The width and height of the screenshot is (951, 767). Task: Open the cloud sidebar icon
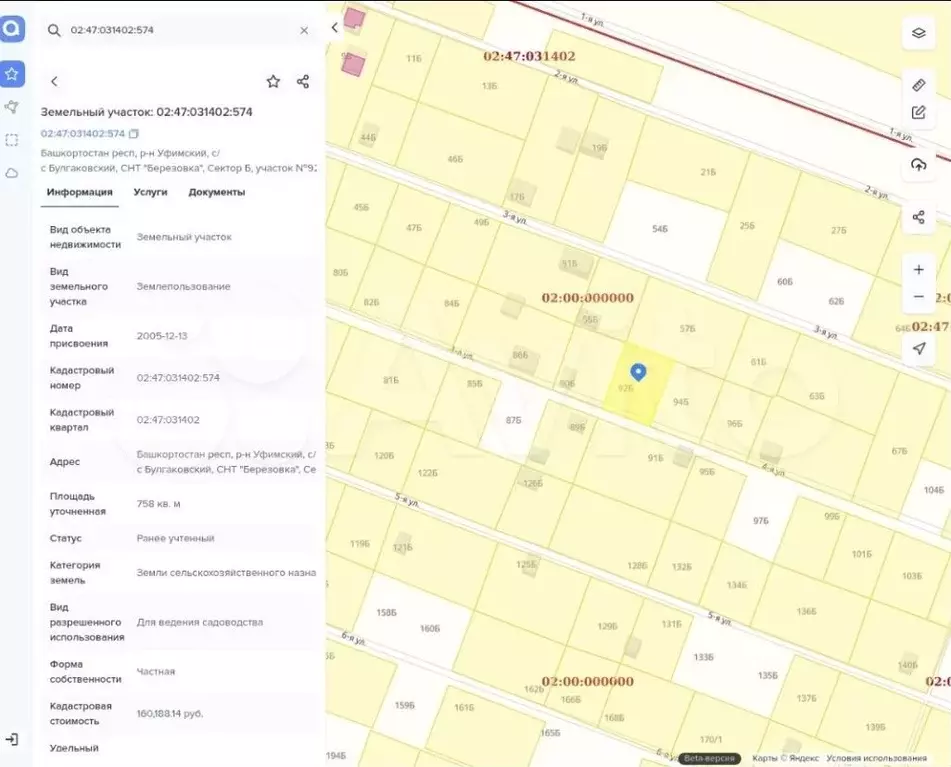(12, 173)
